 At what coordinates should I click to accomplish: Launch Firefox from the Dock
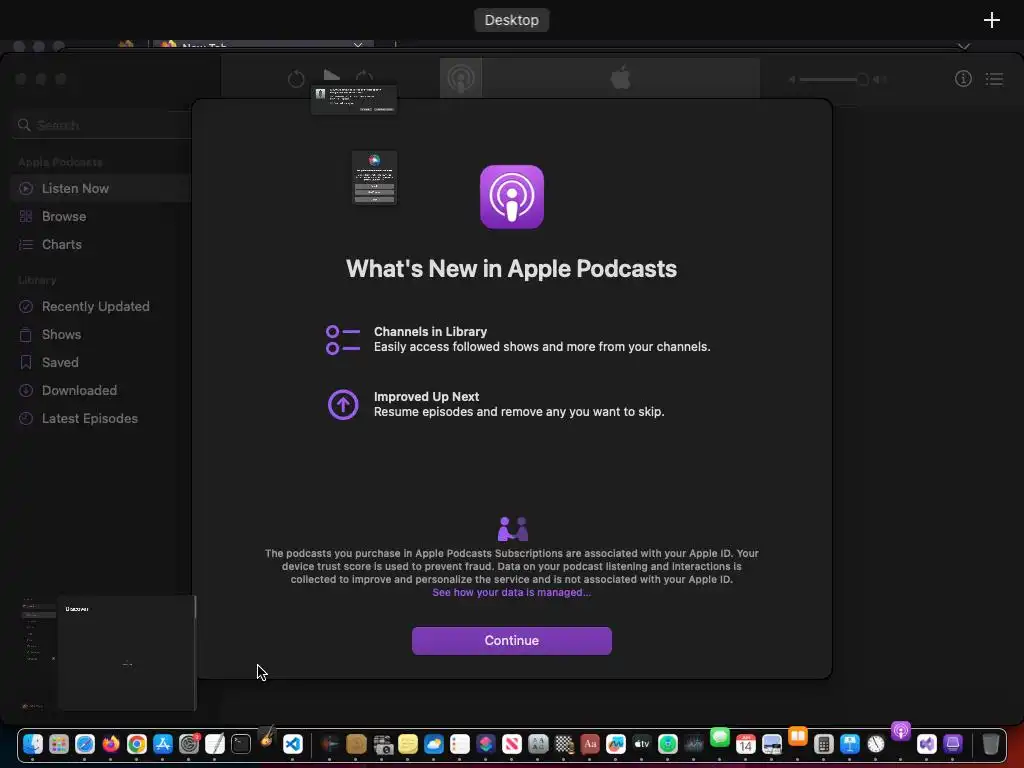pos(111,744)
